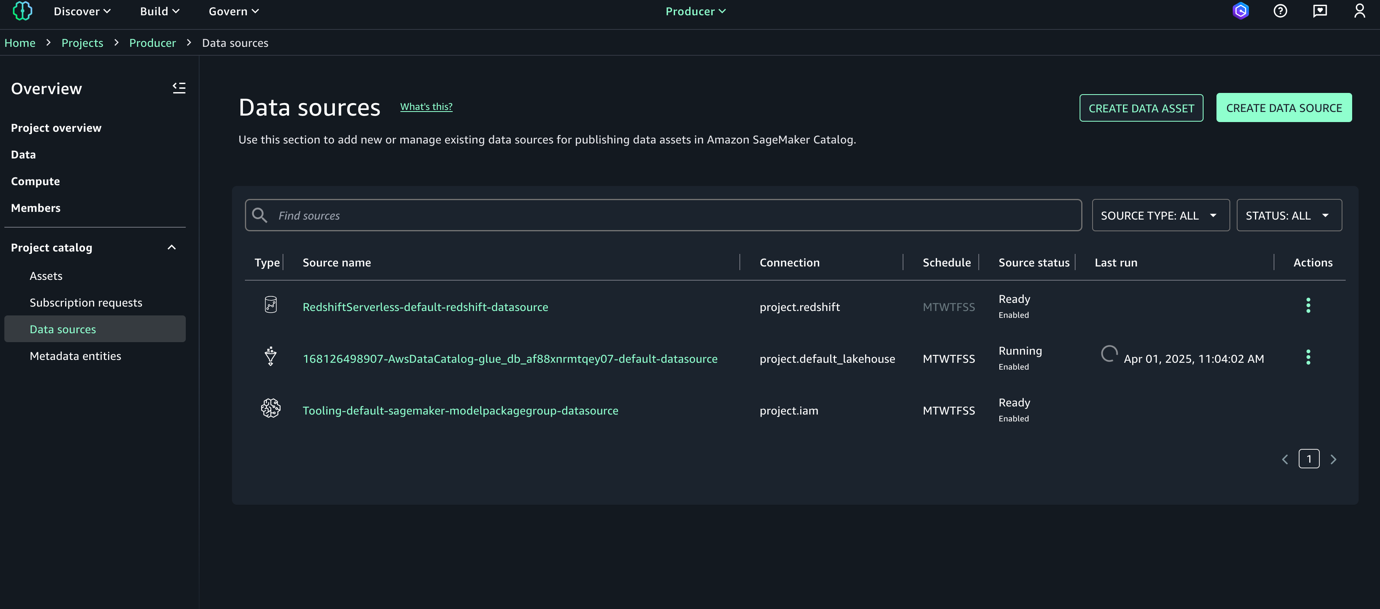The image size is (1380, 609).
Task: Select Members in sidebar
Action: pyautogui.click(x=35, y=208)
